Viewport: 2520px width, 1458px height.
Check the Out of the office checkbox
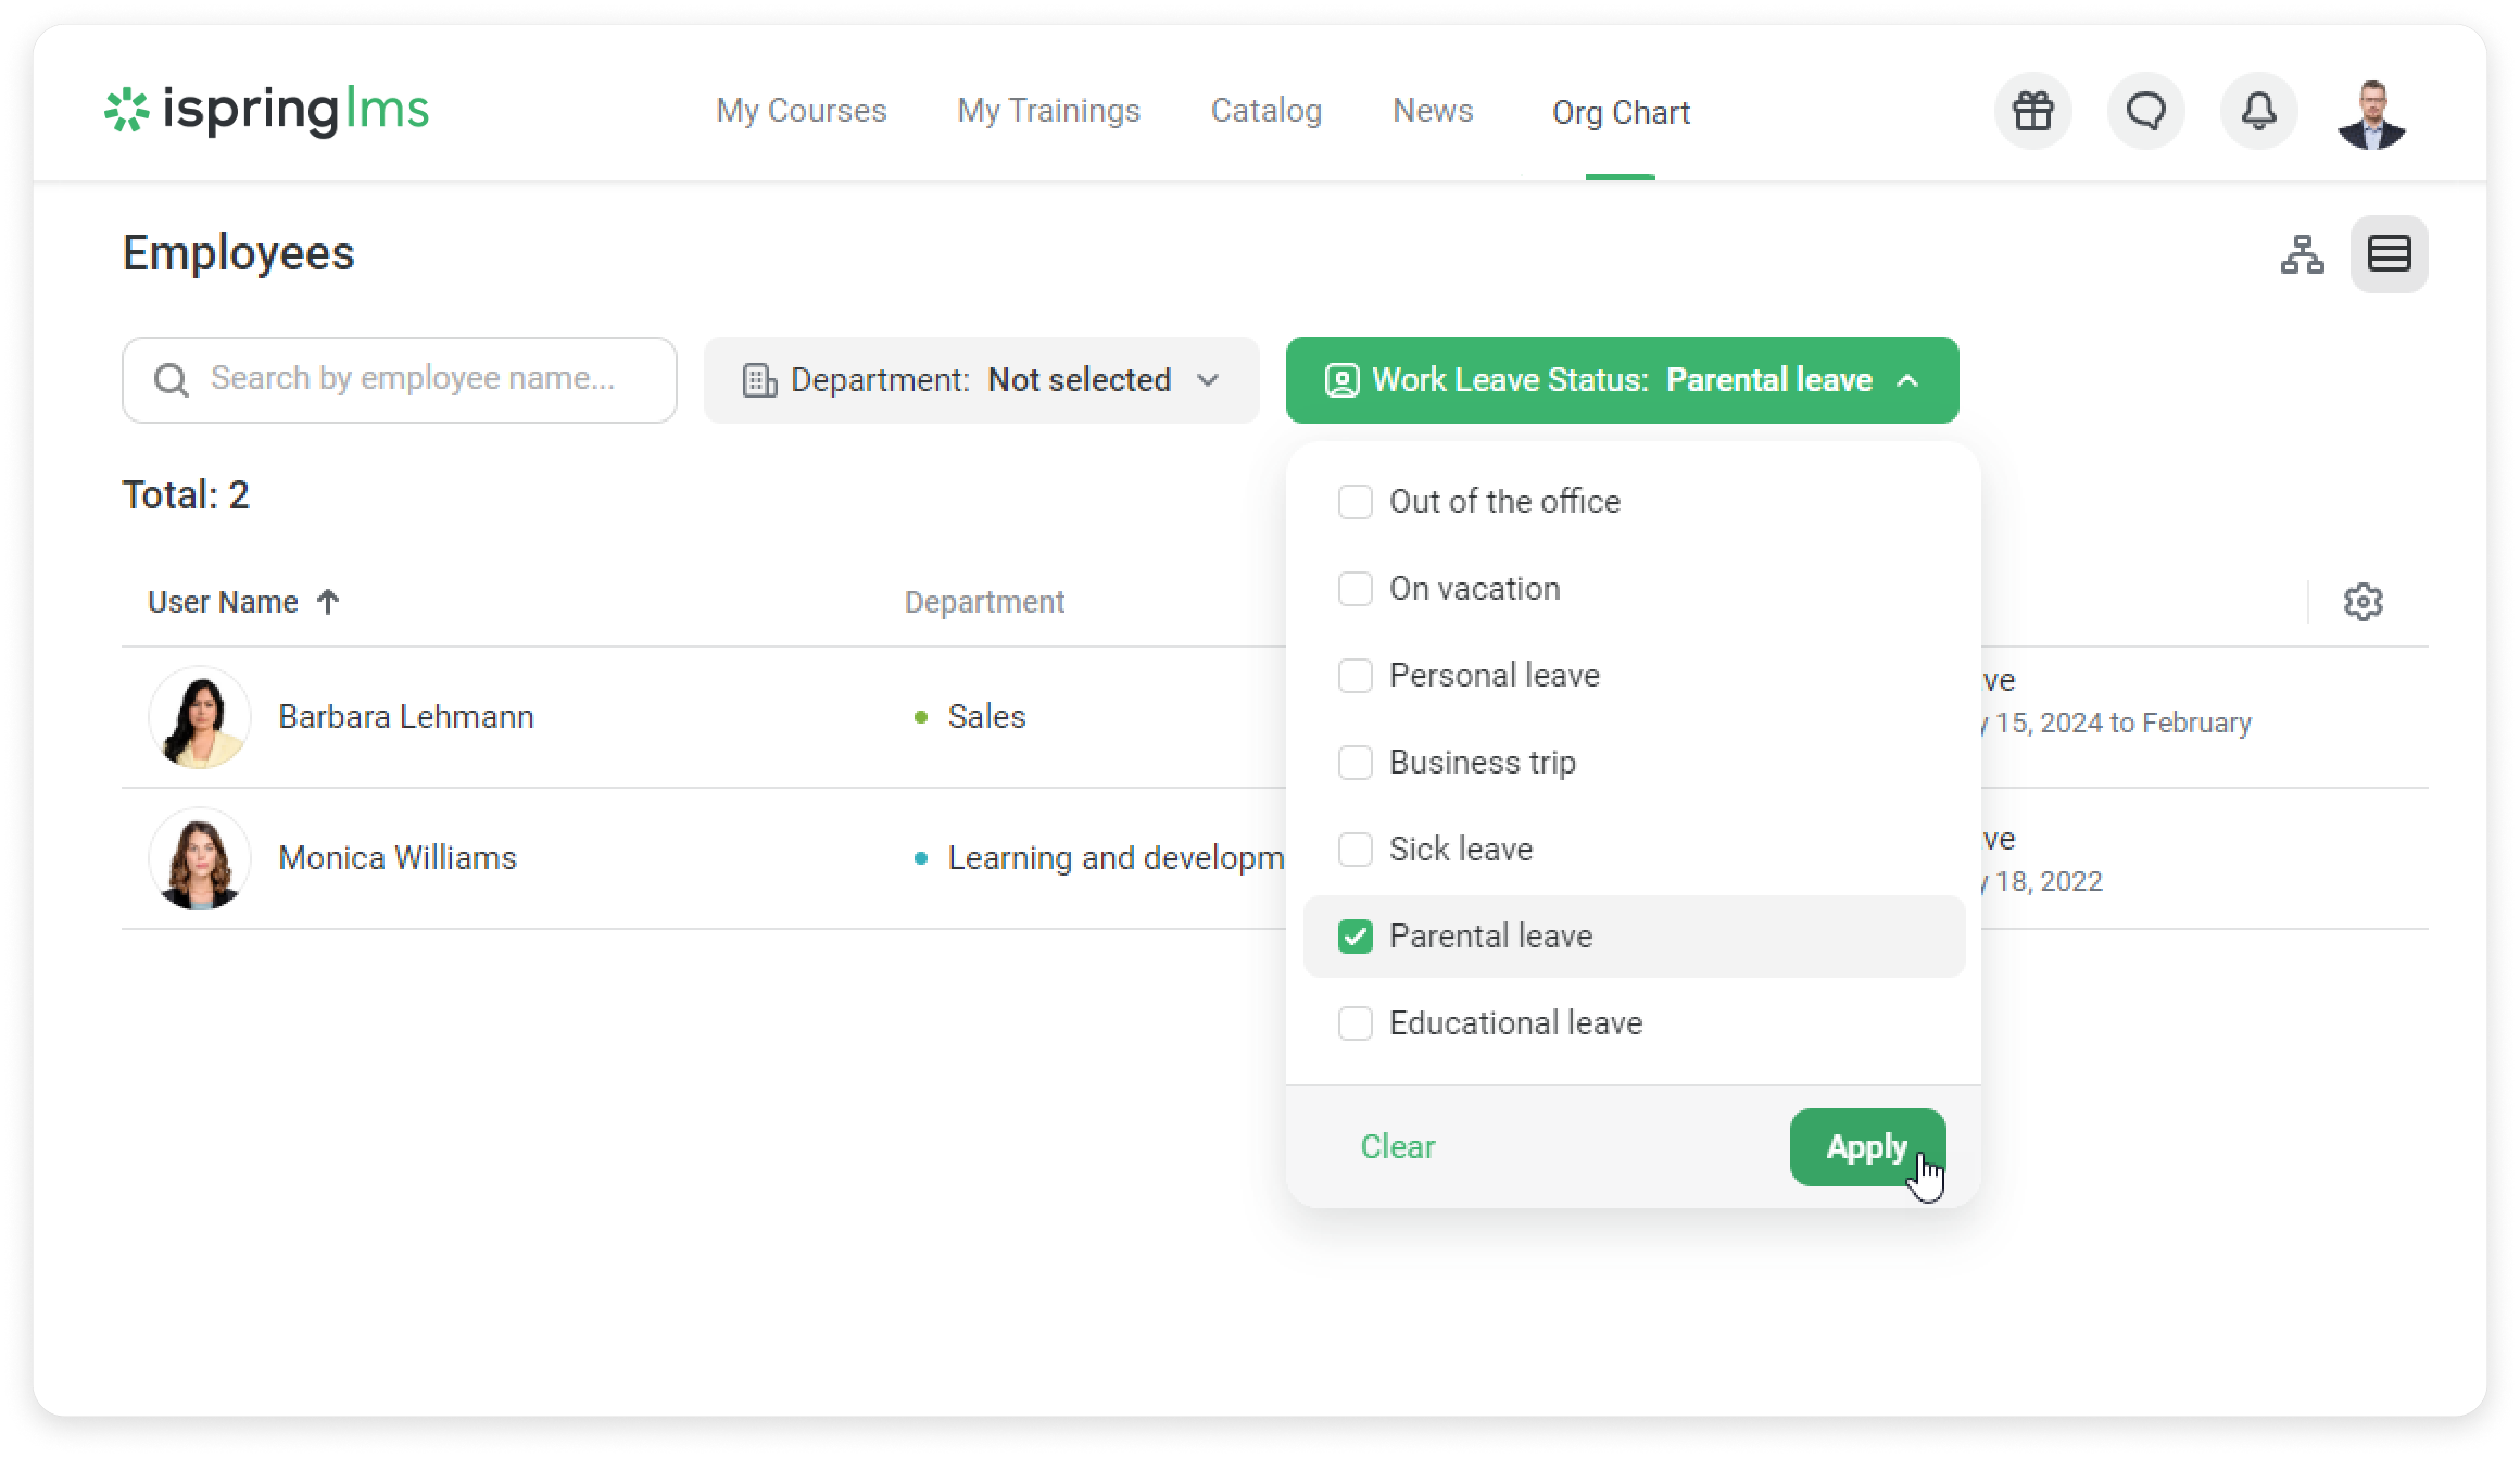1355,501
